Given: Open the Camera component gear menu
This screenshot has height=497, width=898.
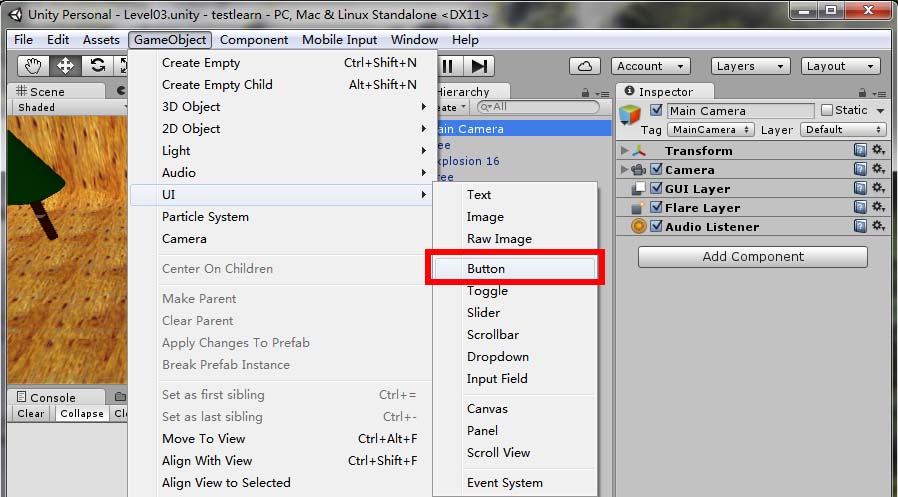Looking at the screenshot, I should pyautogui.click(x=879, y=169).
